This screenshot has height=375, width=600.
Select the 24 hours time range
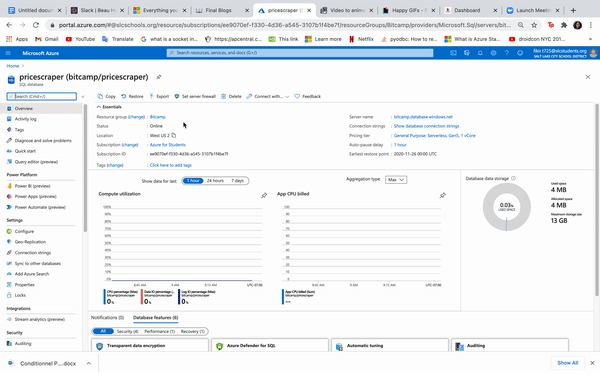coord(215,181)
